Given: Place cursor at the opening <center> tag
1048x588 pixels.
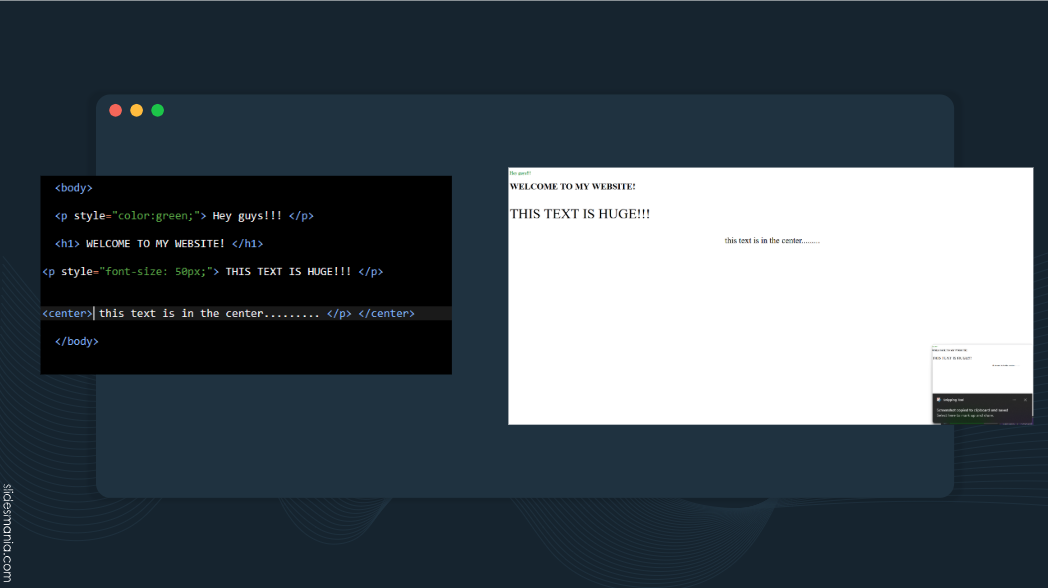Looking at the screenshot, I should (x=67, y=313).
